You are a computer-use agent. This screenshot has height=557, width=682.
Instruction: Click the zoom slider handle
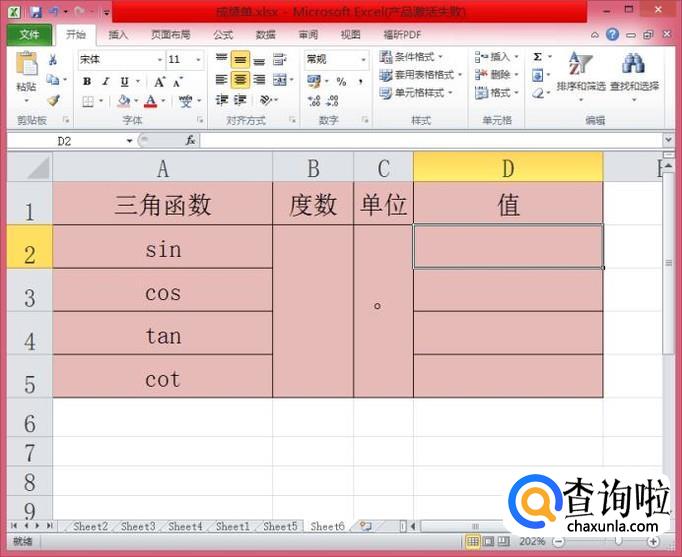click(x=618, y=541)
